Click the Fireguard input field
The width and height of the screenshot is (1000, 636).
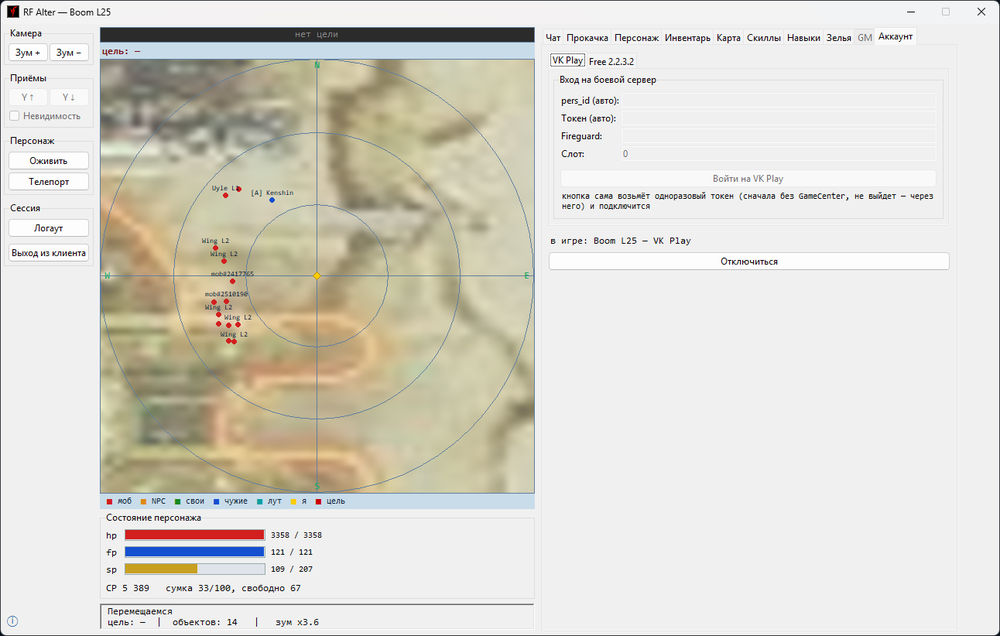(x=779, y=136)
